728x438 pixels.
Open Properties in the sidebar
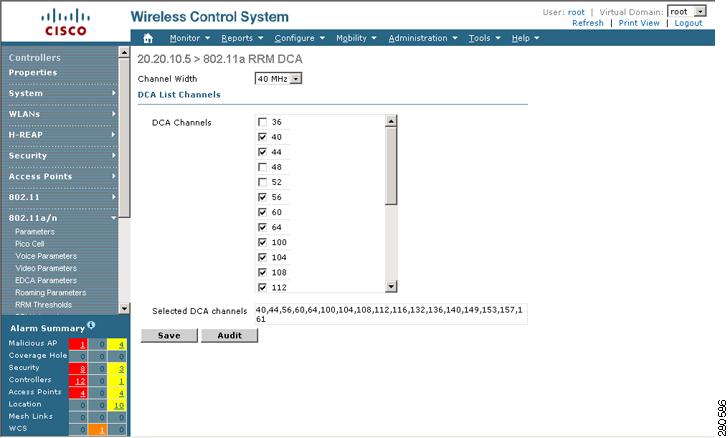tap(33, 72)
